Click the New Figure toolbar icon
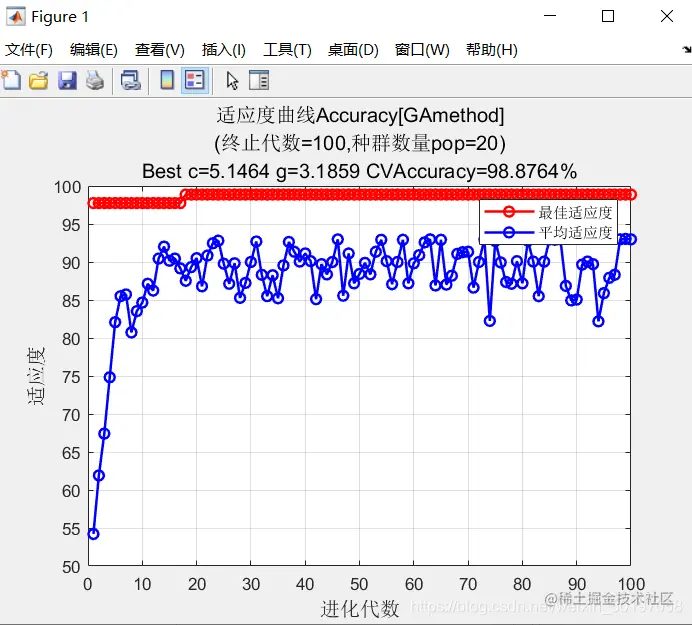 (11, 81)
